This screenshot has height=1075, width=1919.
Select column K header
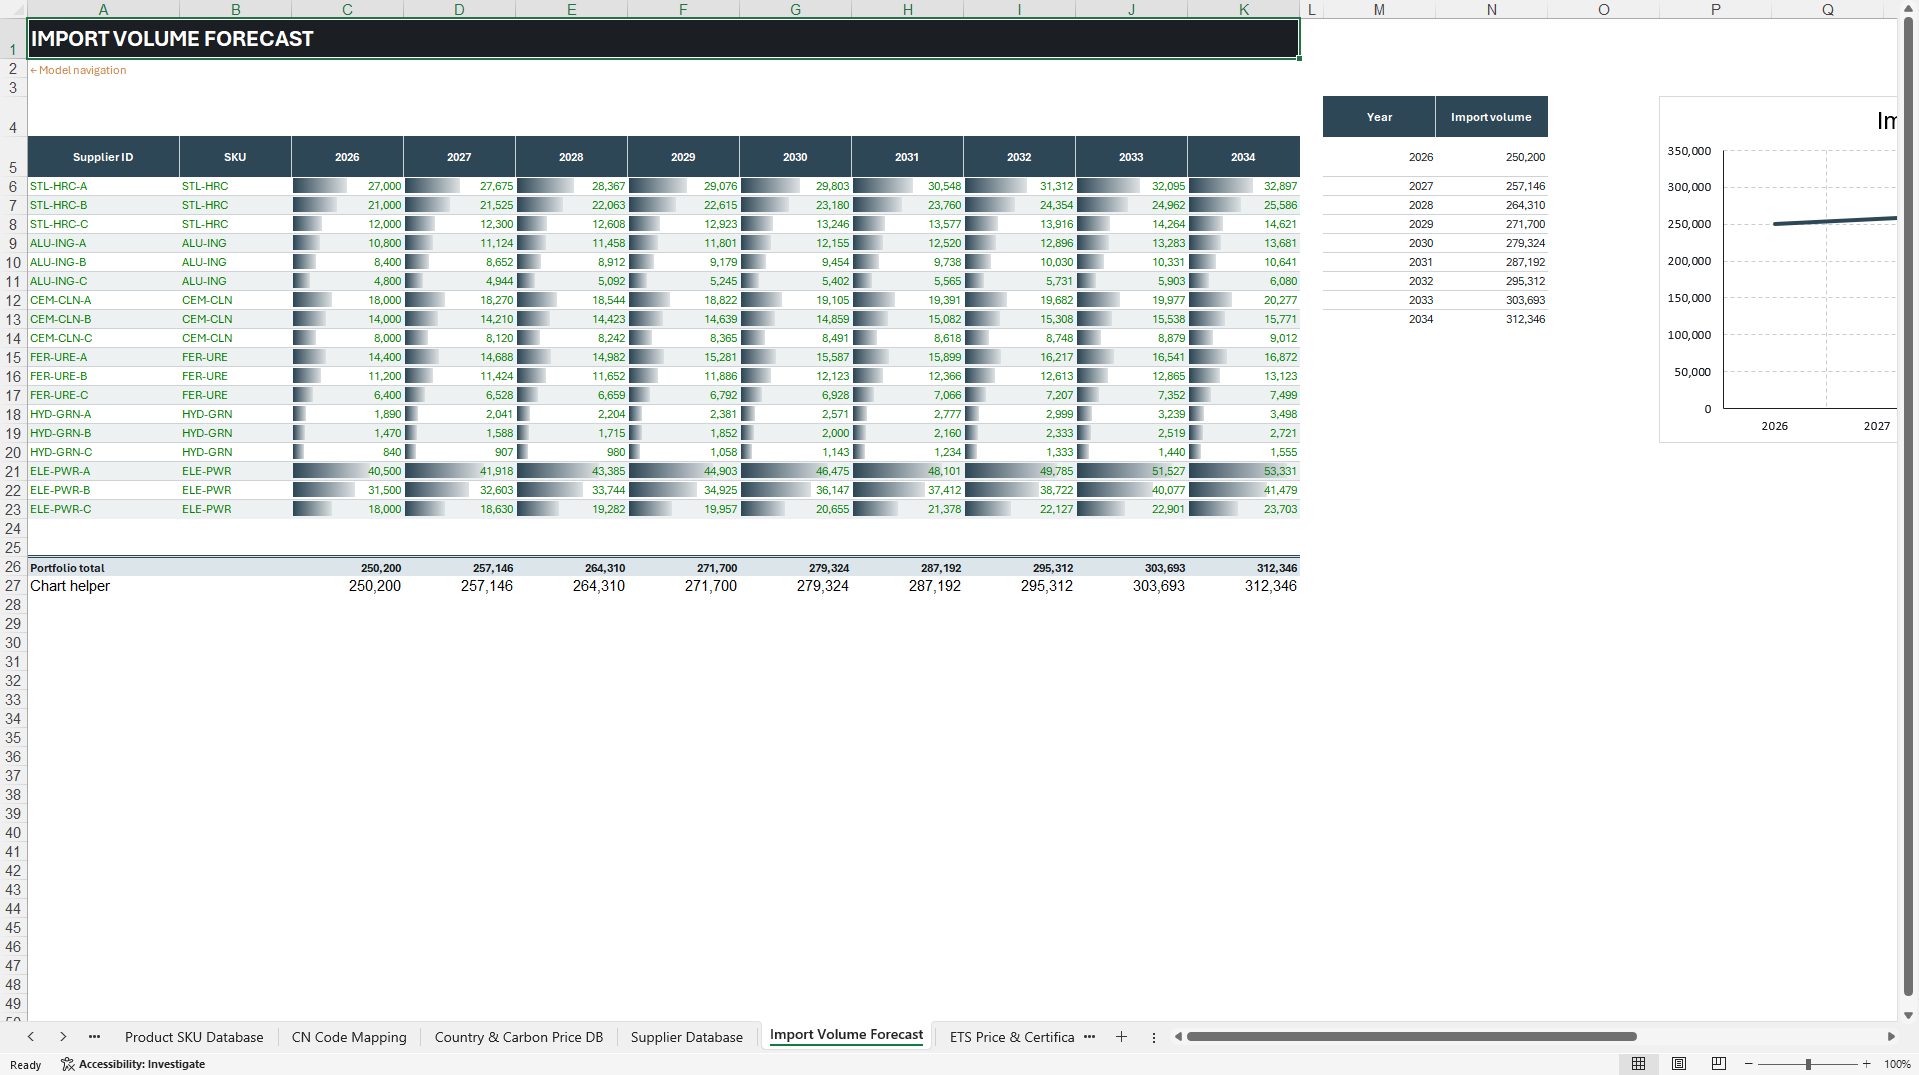1243,9
